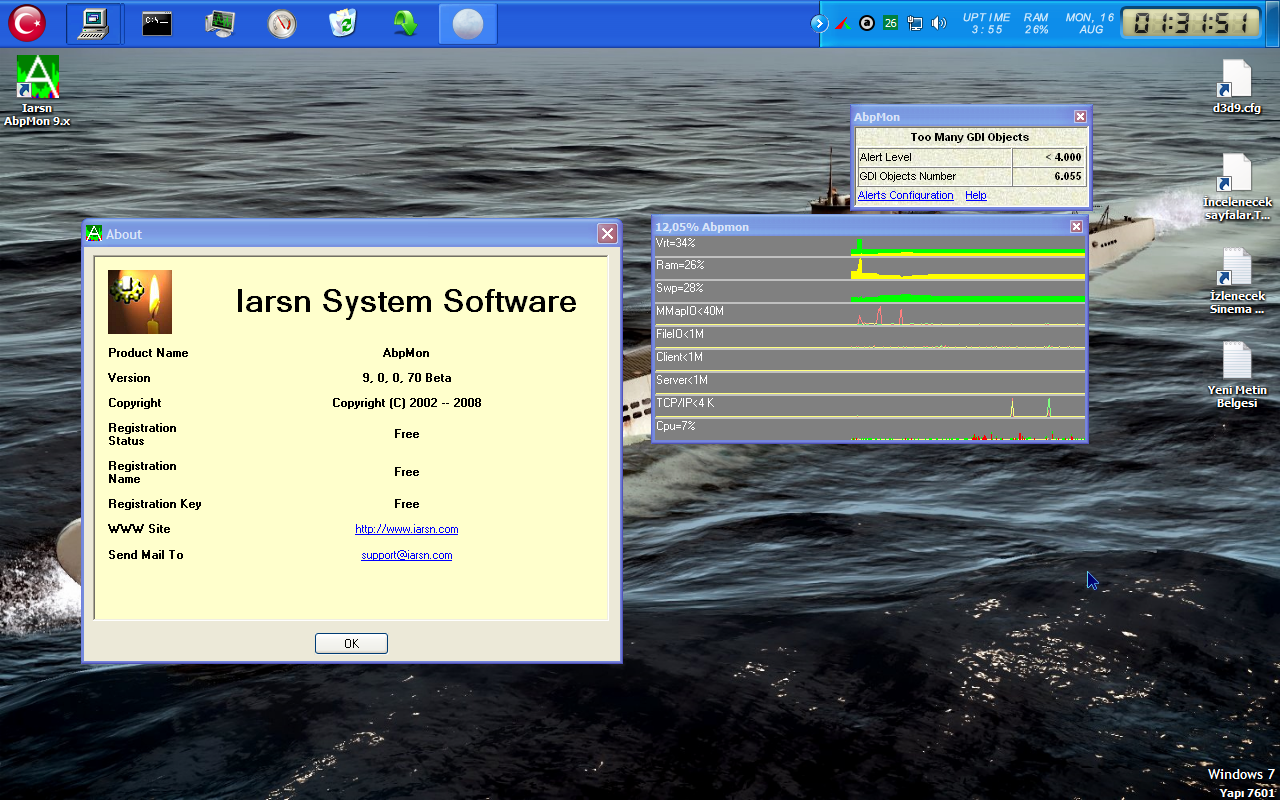
Task: Expand hidden tray icons with the round arrow
Action: coord(820,23)
